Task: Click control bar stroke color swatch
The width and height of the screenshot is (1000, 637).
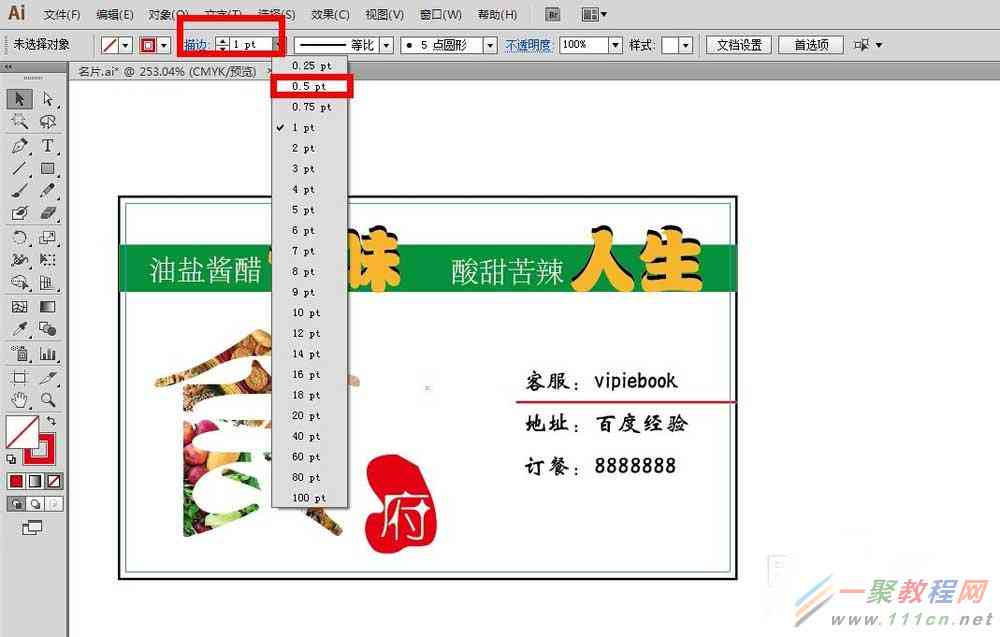Action: [x=148, y=45]
